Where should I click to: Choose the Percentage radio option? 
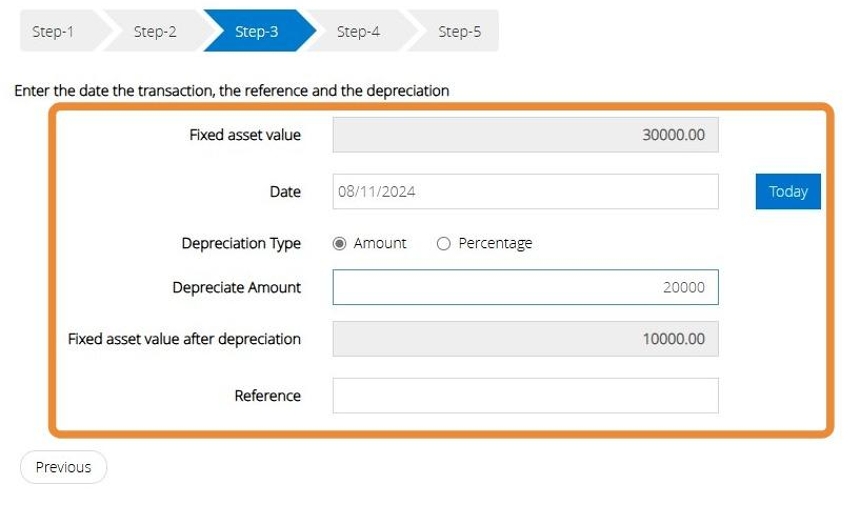(444, 243)
